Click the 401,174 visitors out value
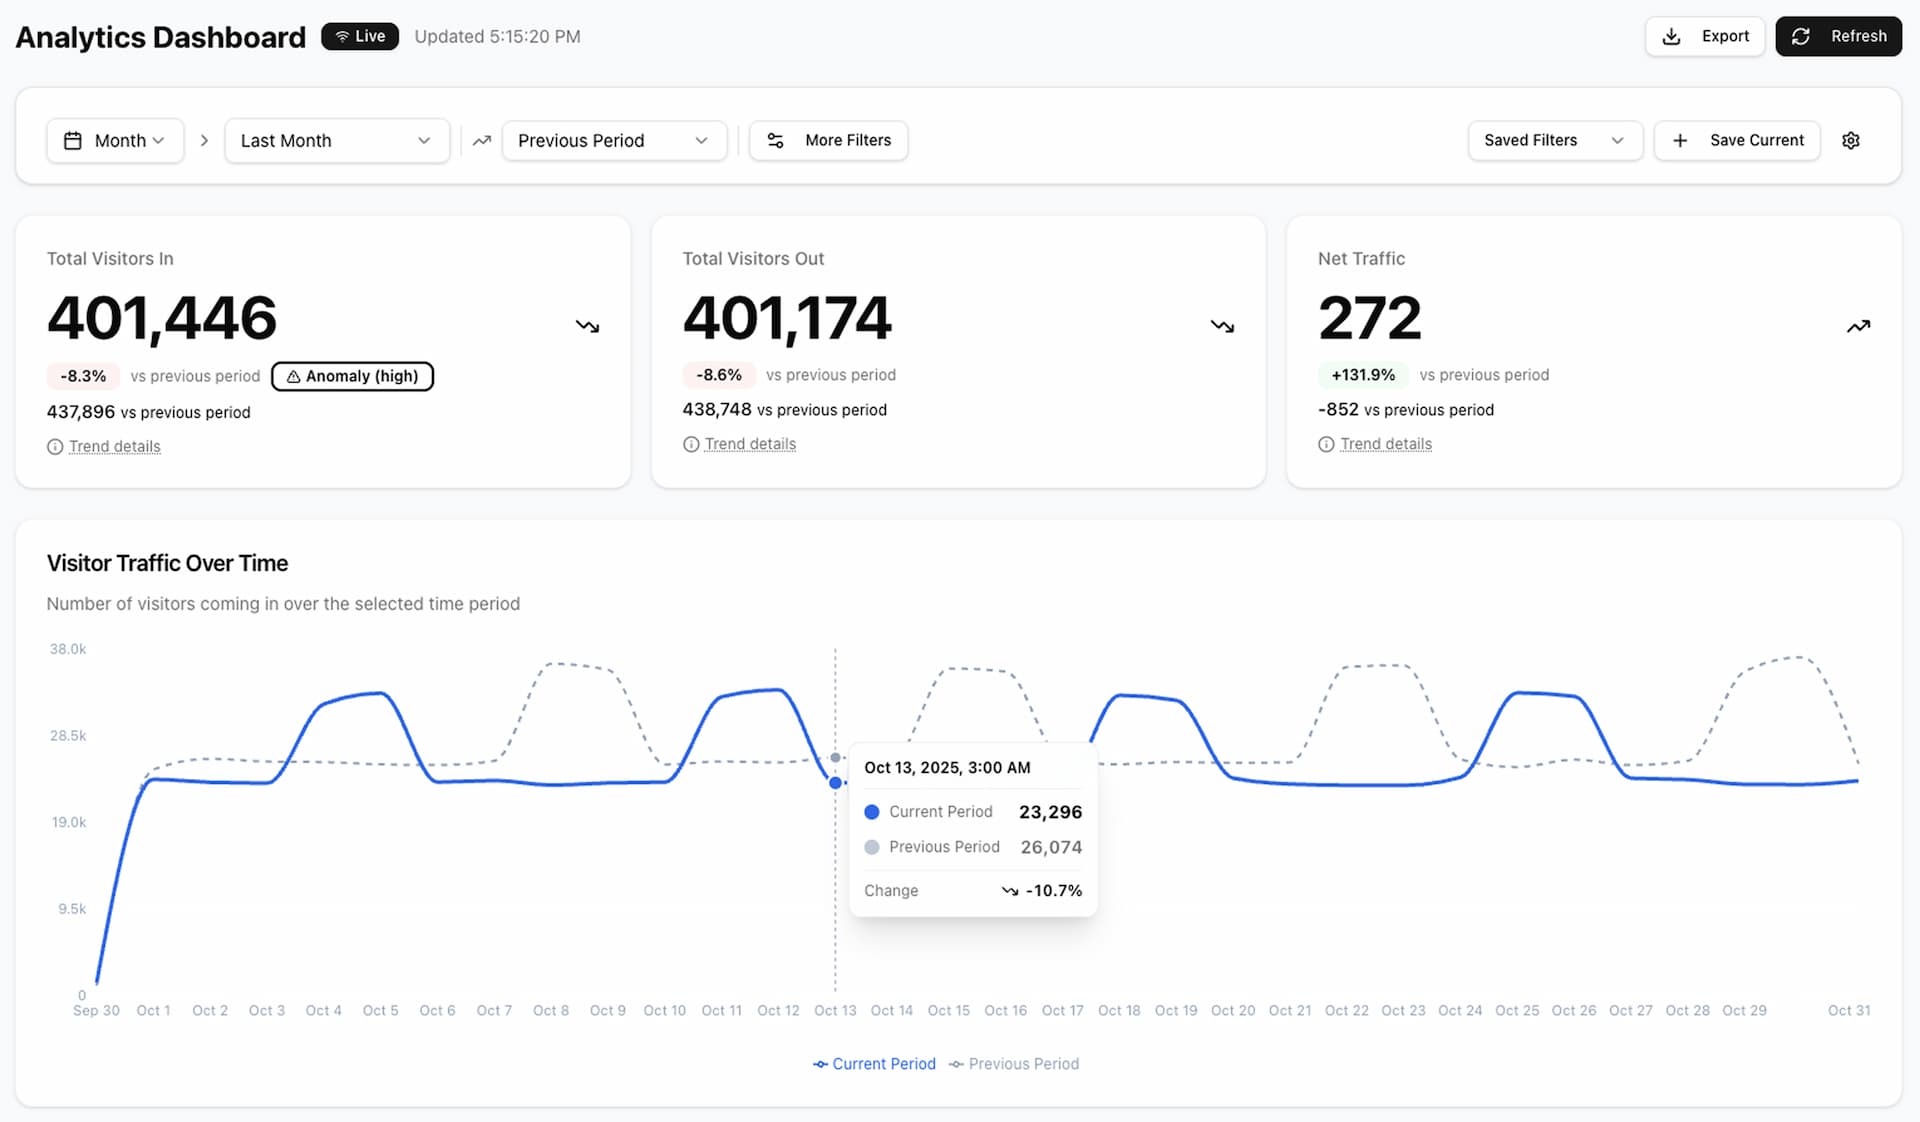 (x=787, y=318)
